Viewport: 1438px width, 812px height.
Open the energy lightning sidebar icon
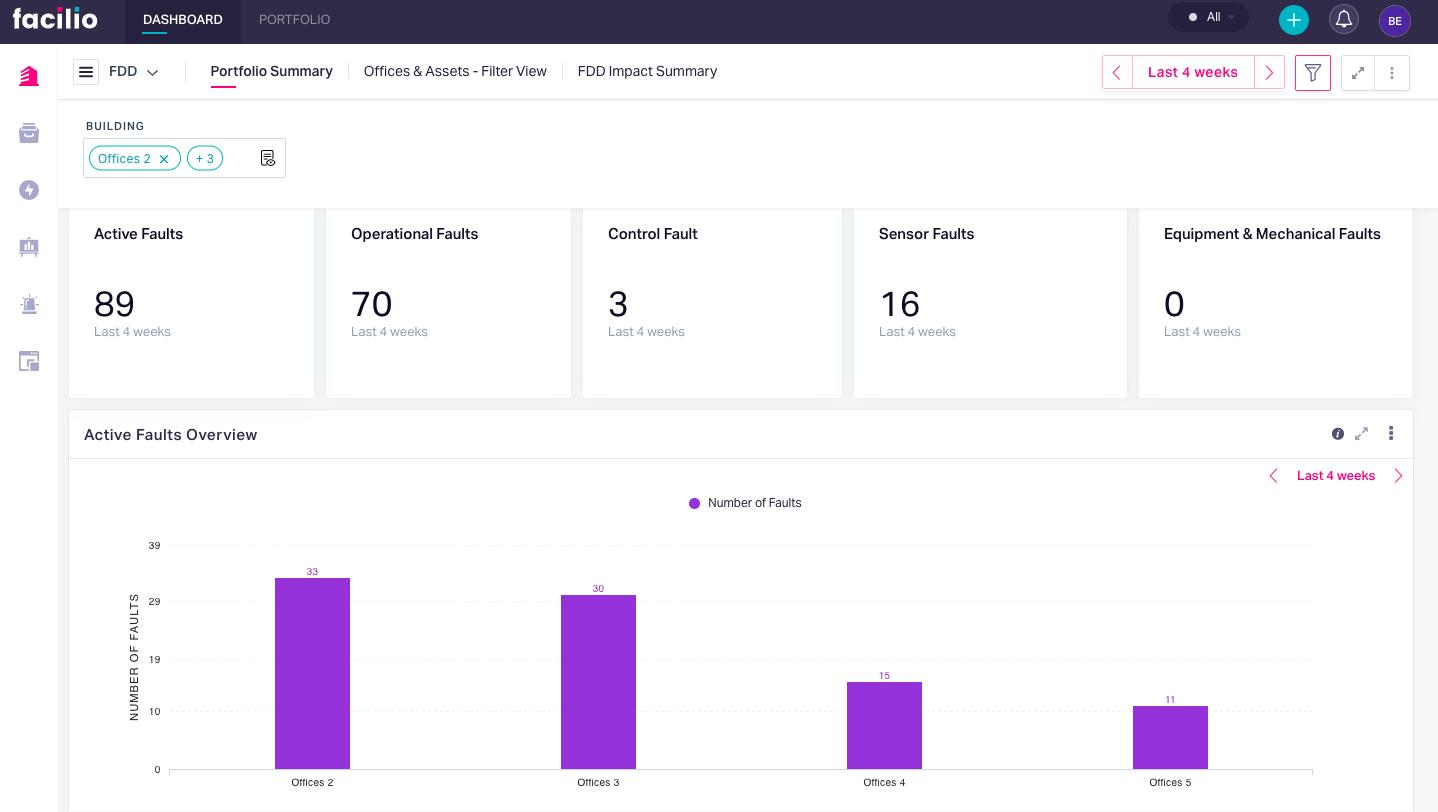[x=29, y=190]
